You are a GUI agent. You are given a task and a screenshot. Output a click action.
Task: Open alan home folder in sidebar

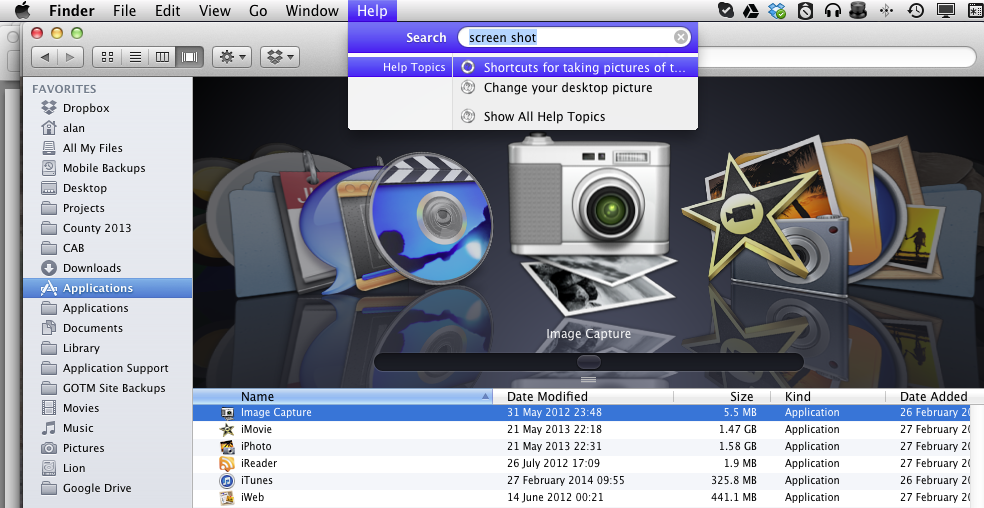[x=108, y=128]
